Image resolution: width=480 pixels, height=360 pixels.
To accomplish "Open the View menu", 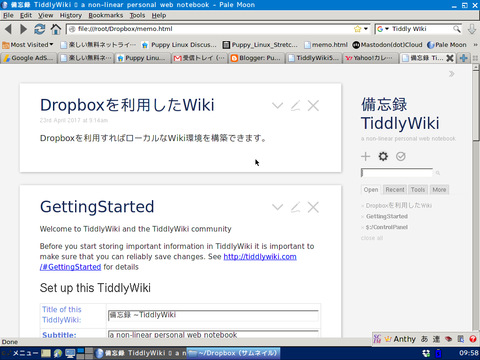I will [x=45, y=15].
